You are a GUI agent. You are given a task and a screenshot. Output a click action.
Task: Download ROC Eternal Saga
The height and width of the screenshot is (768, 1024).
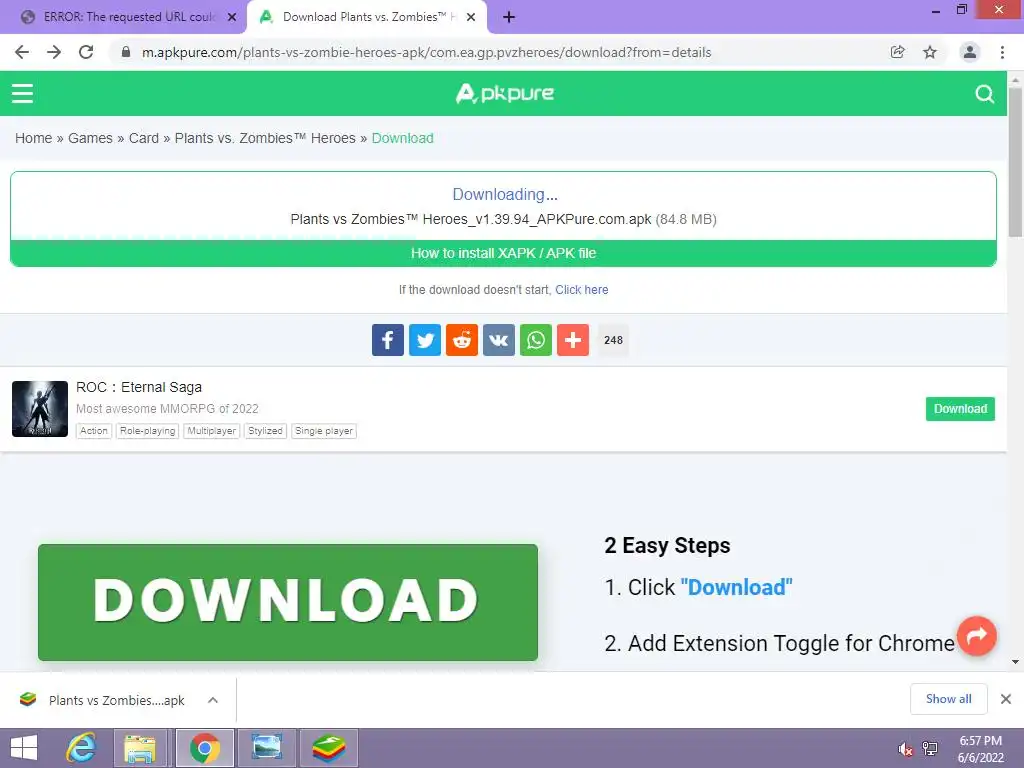point(960,409)
